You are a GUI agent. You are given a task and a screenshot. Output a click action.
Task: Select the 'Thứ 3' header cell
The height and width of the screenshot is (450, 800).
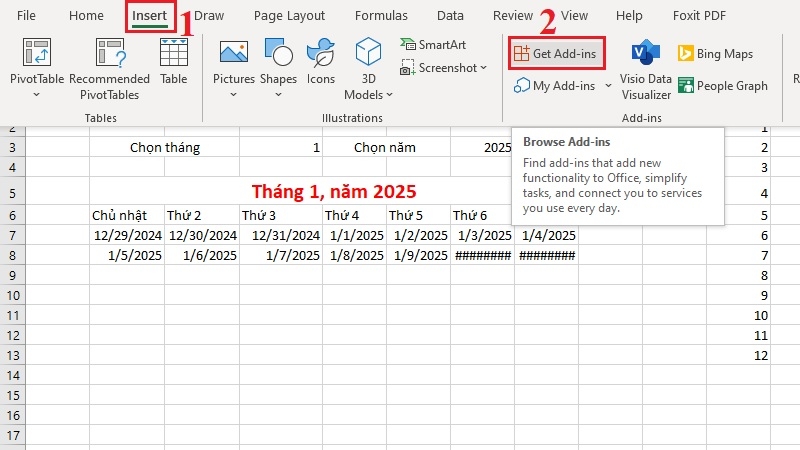pyautogui.click(x=281, y=215)
